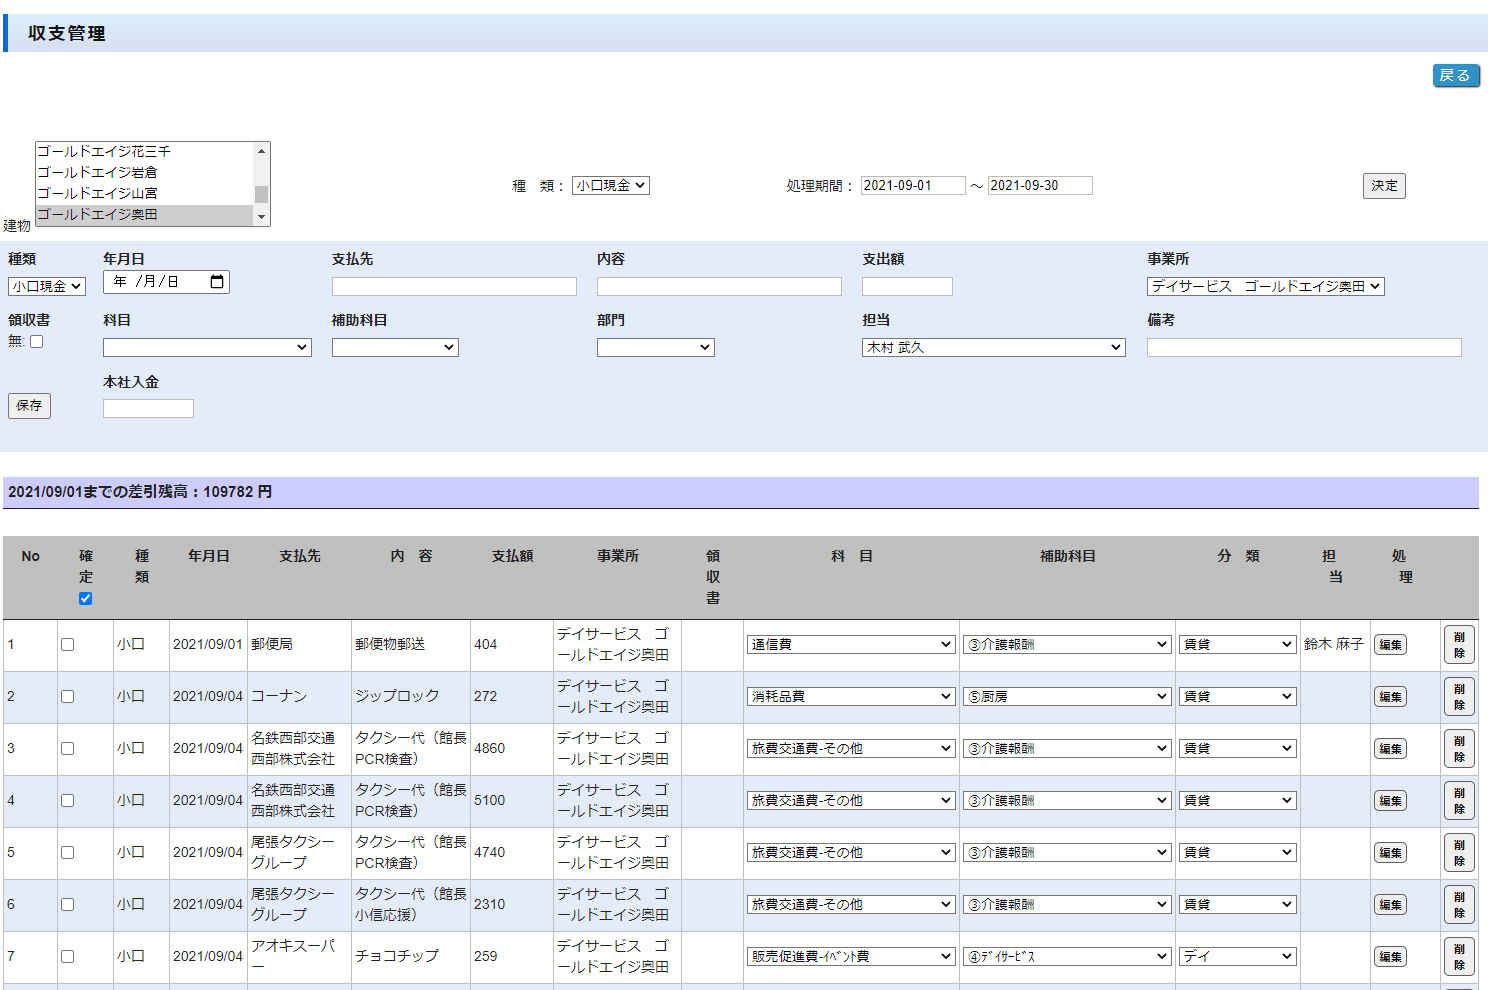Open the 通信費 科目 dropdown in row 1
This screenshot has width=1488, height=990.
tap(850, 645)
